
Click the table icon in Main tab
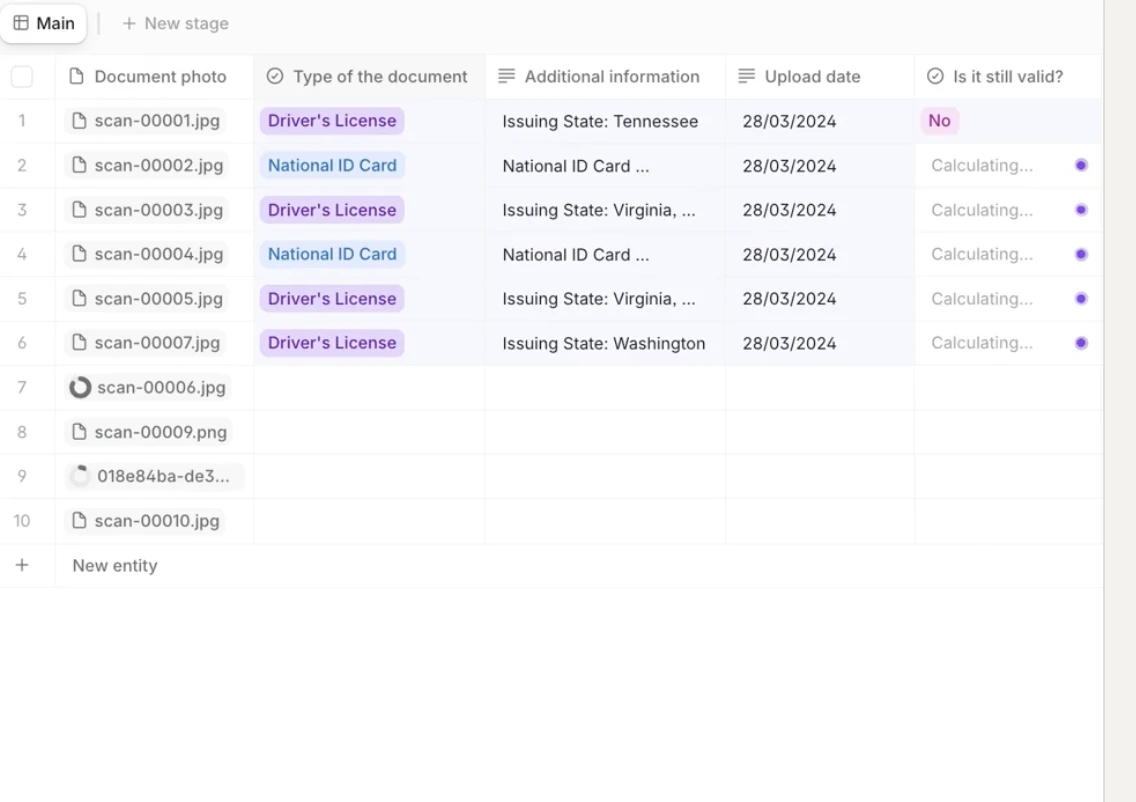21,23
